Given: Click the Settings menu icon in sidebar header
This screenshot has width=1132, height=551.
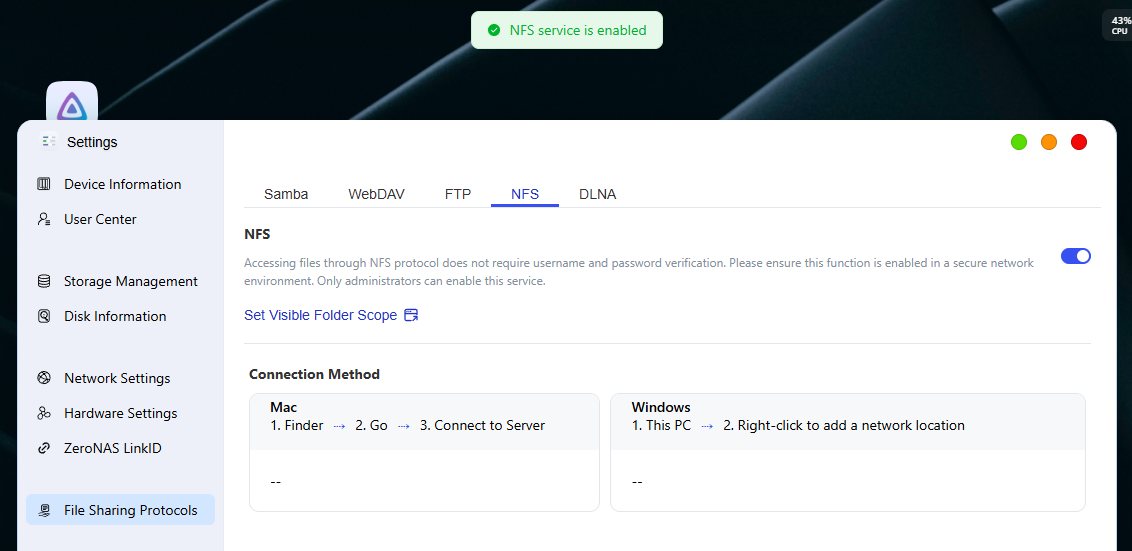Looking at the screenshot, I should (49, 142).
